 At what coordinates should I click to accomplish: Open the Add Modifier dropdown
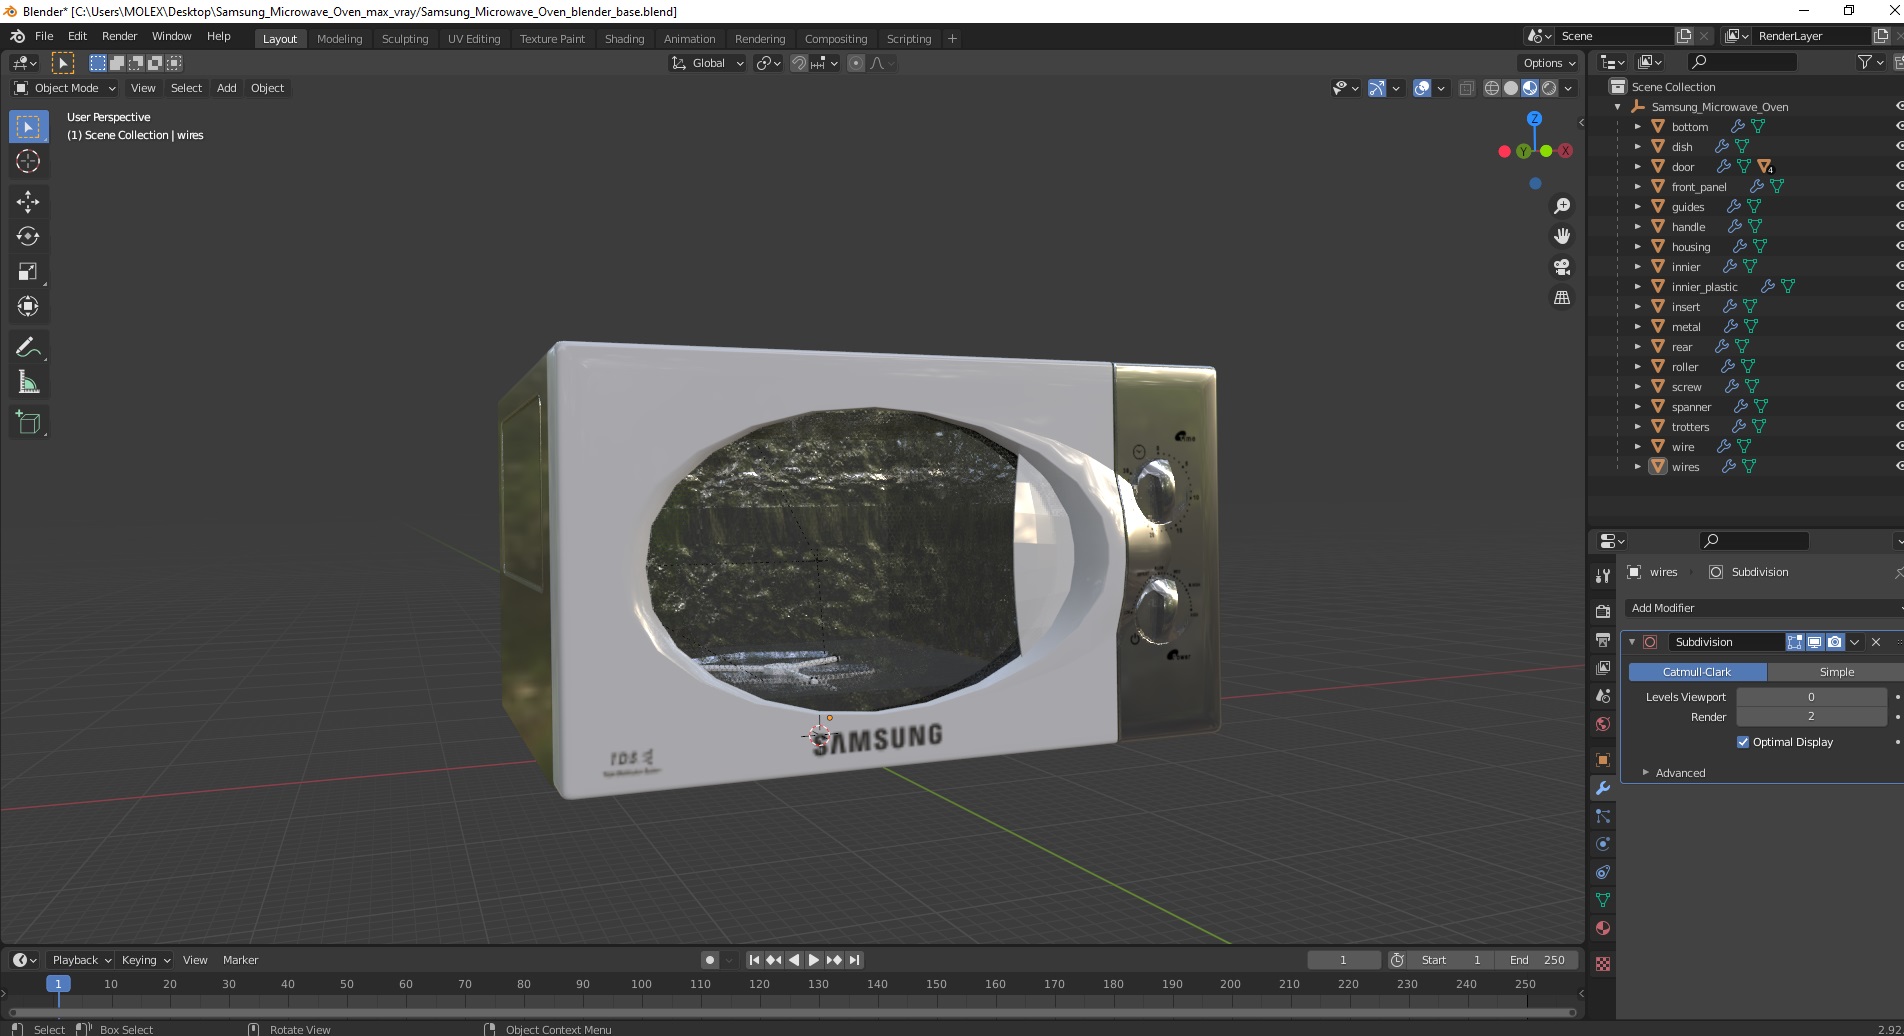click(x=1764, y=608)
